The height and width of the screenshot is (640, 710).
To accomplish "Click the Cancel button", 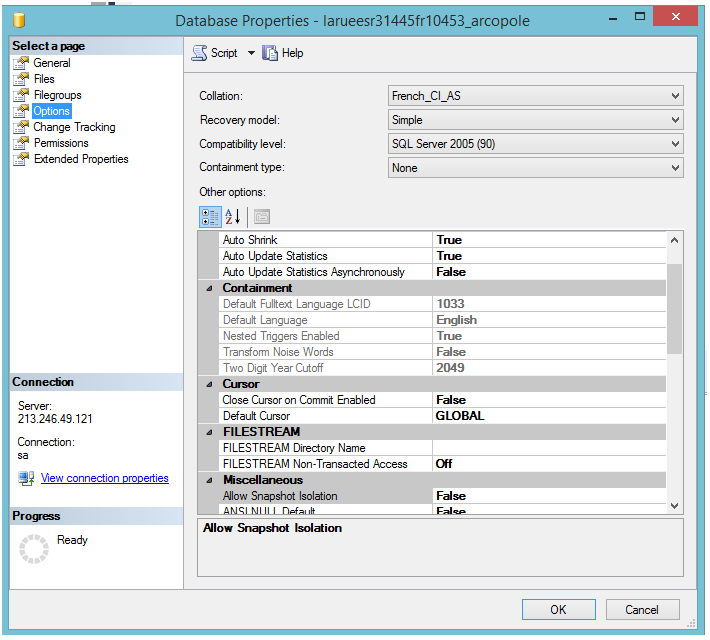I will pos(643,610).
